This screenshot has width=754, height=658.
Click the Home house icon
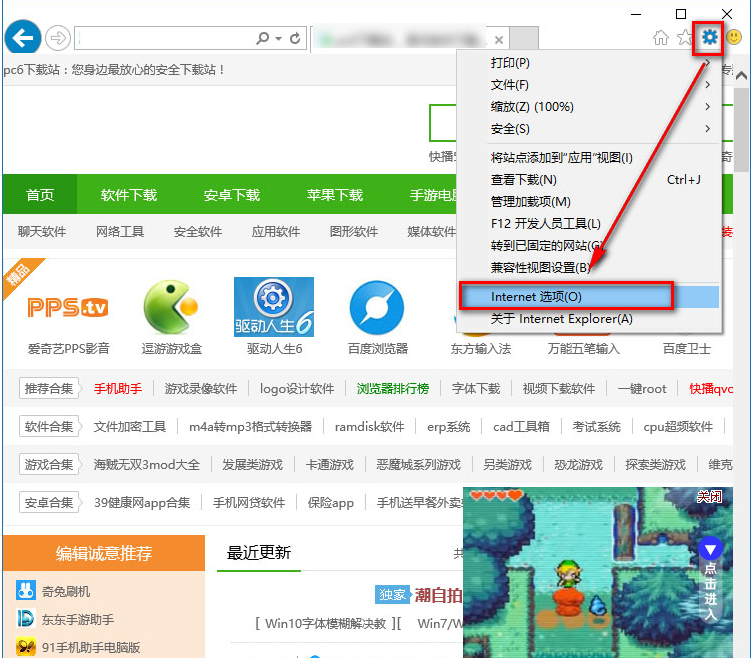661,38
